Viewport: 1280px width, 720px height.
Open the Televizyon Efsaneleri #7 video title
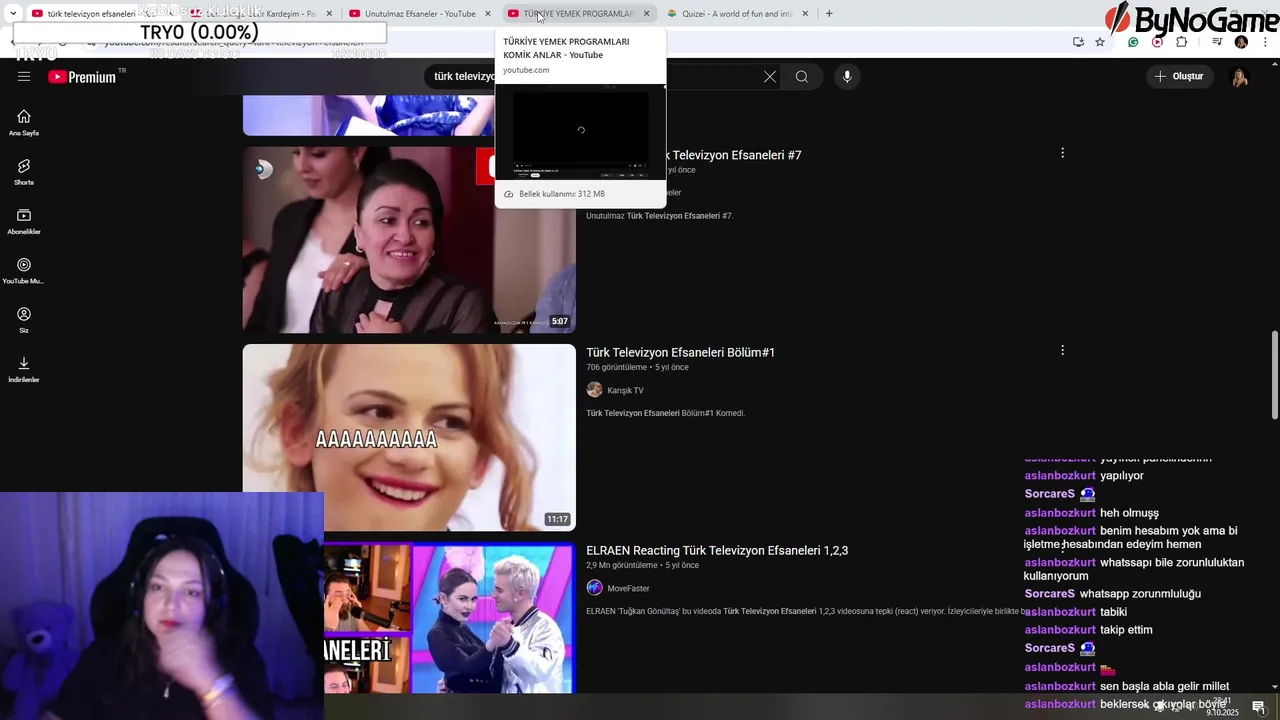pos(736,155)
